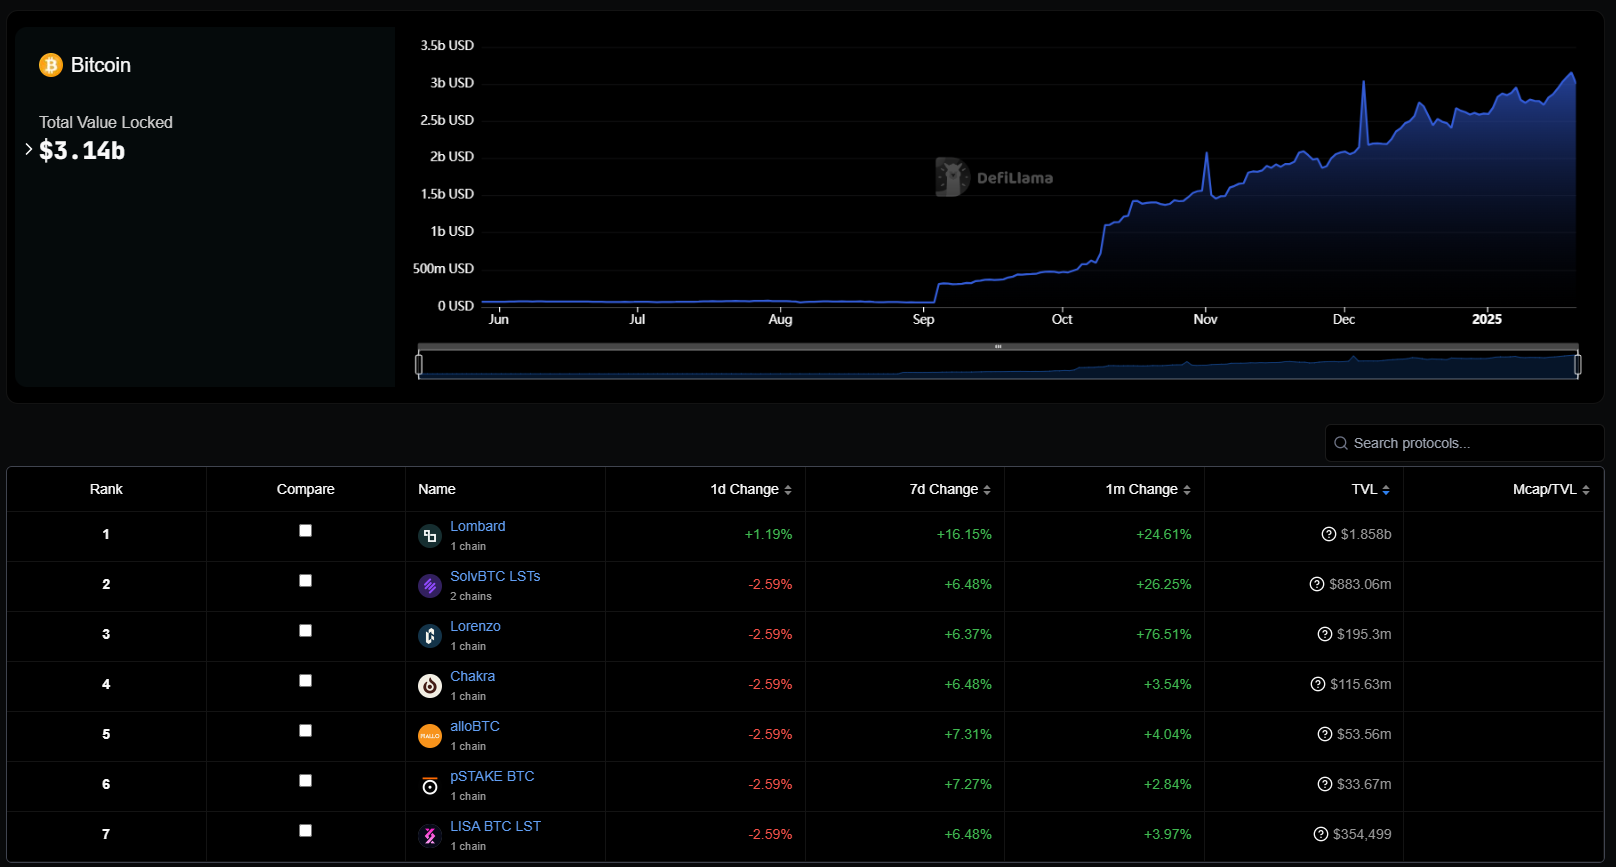Click the LISA BTC LST logo icon
This screenshot has height=867, width=1616.
tap(429, 836)
